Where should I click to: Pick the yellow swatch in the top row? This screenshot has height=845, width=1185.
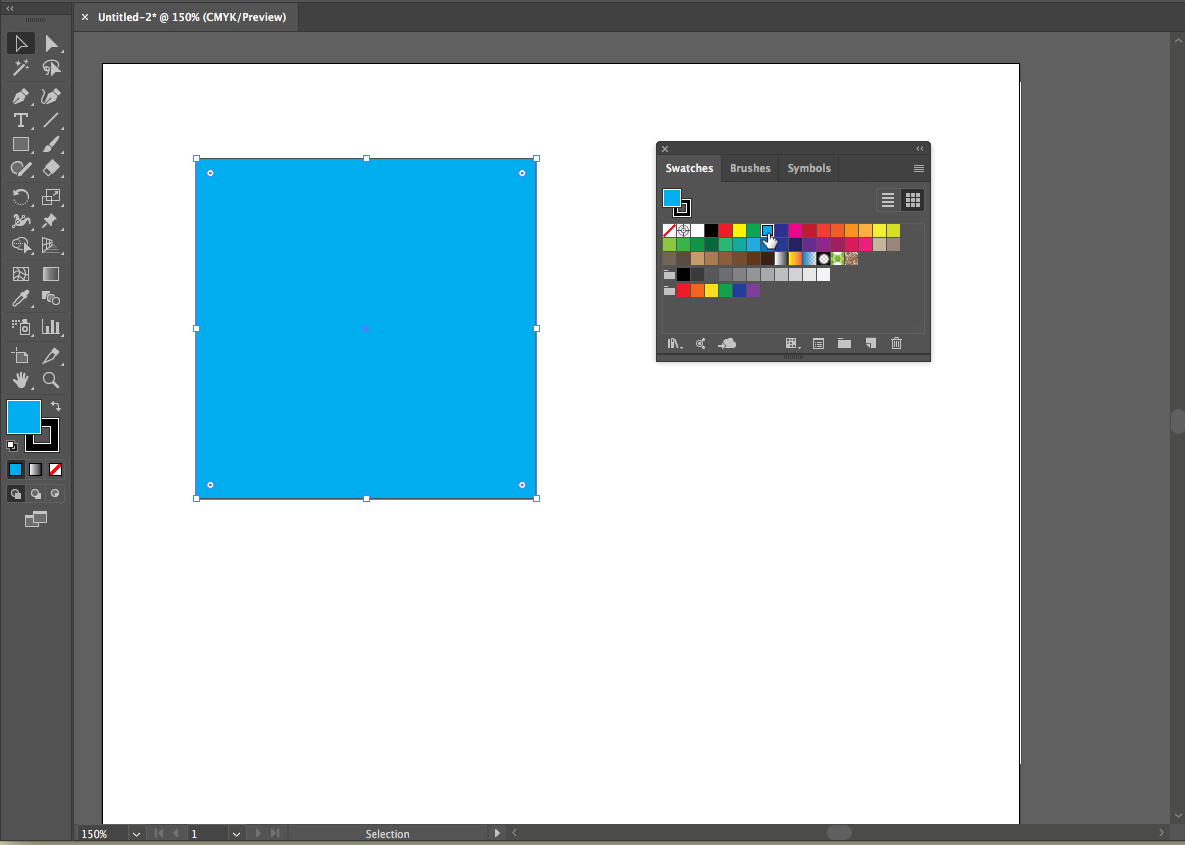click(739, 231)
